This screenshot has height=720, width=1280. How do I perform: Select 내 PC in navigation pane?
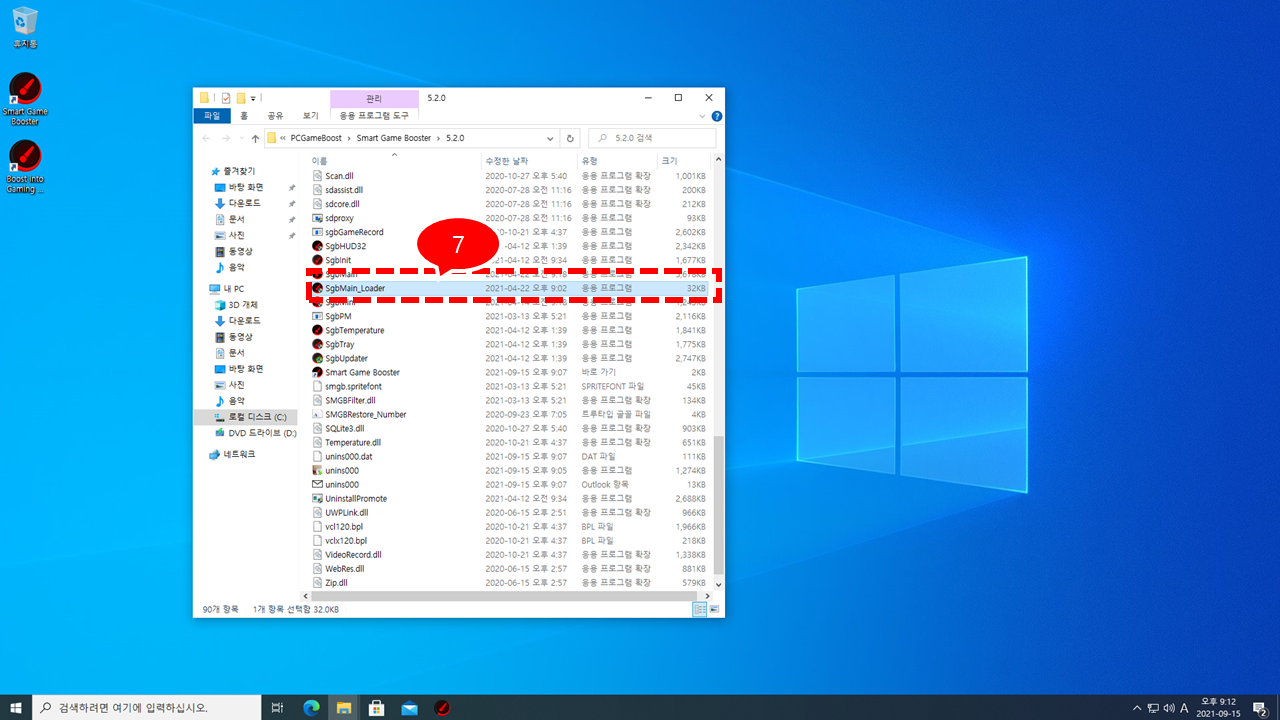pos(227,288)
